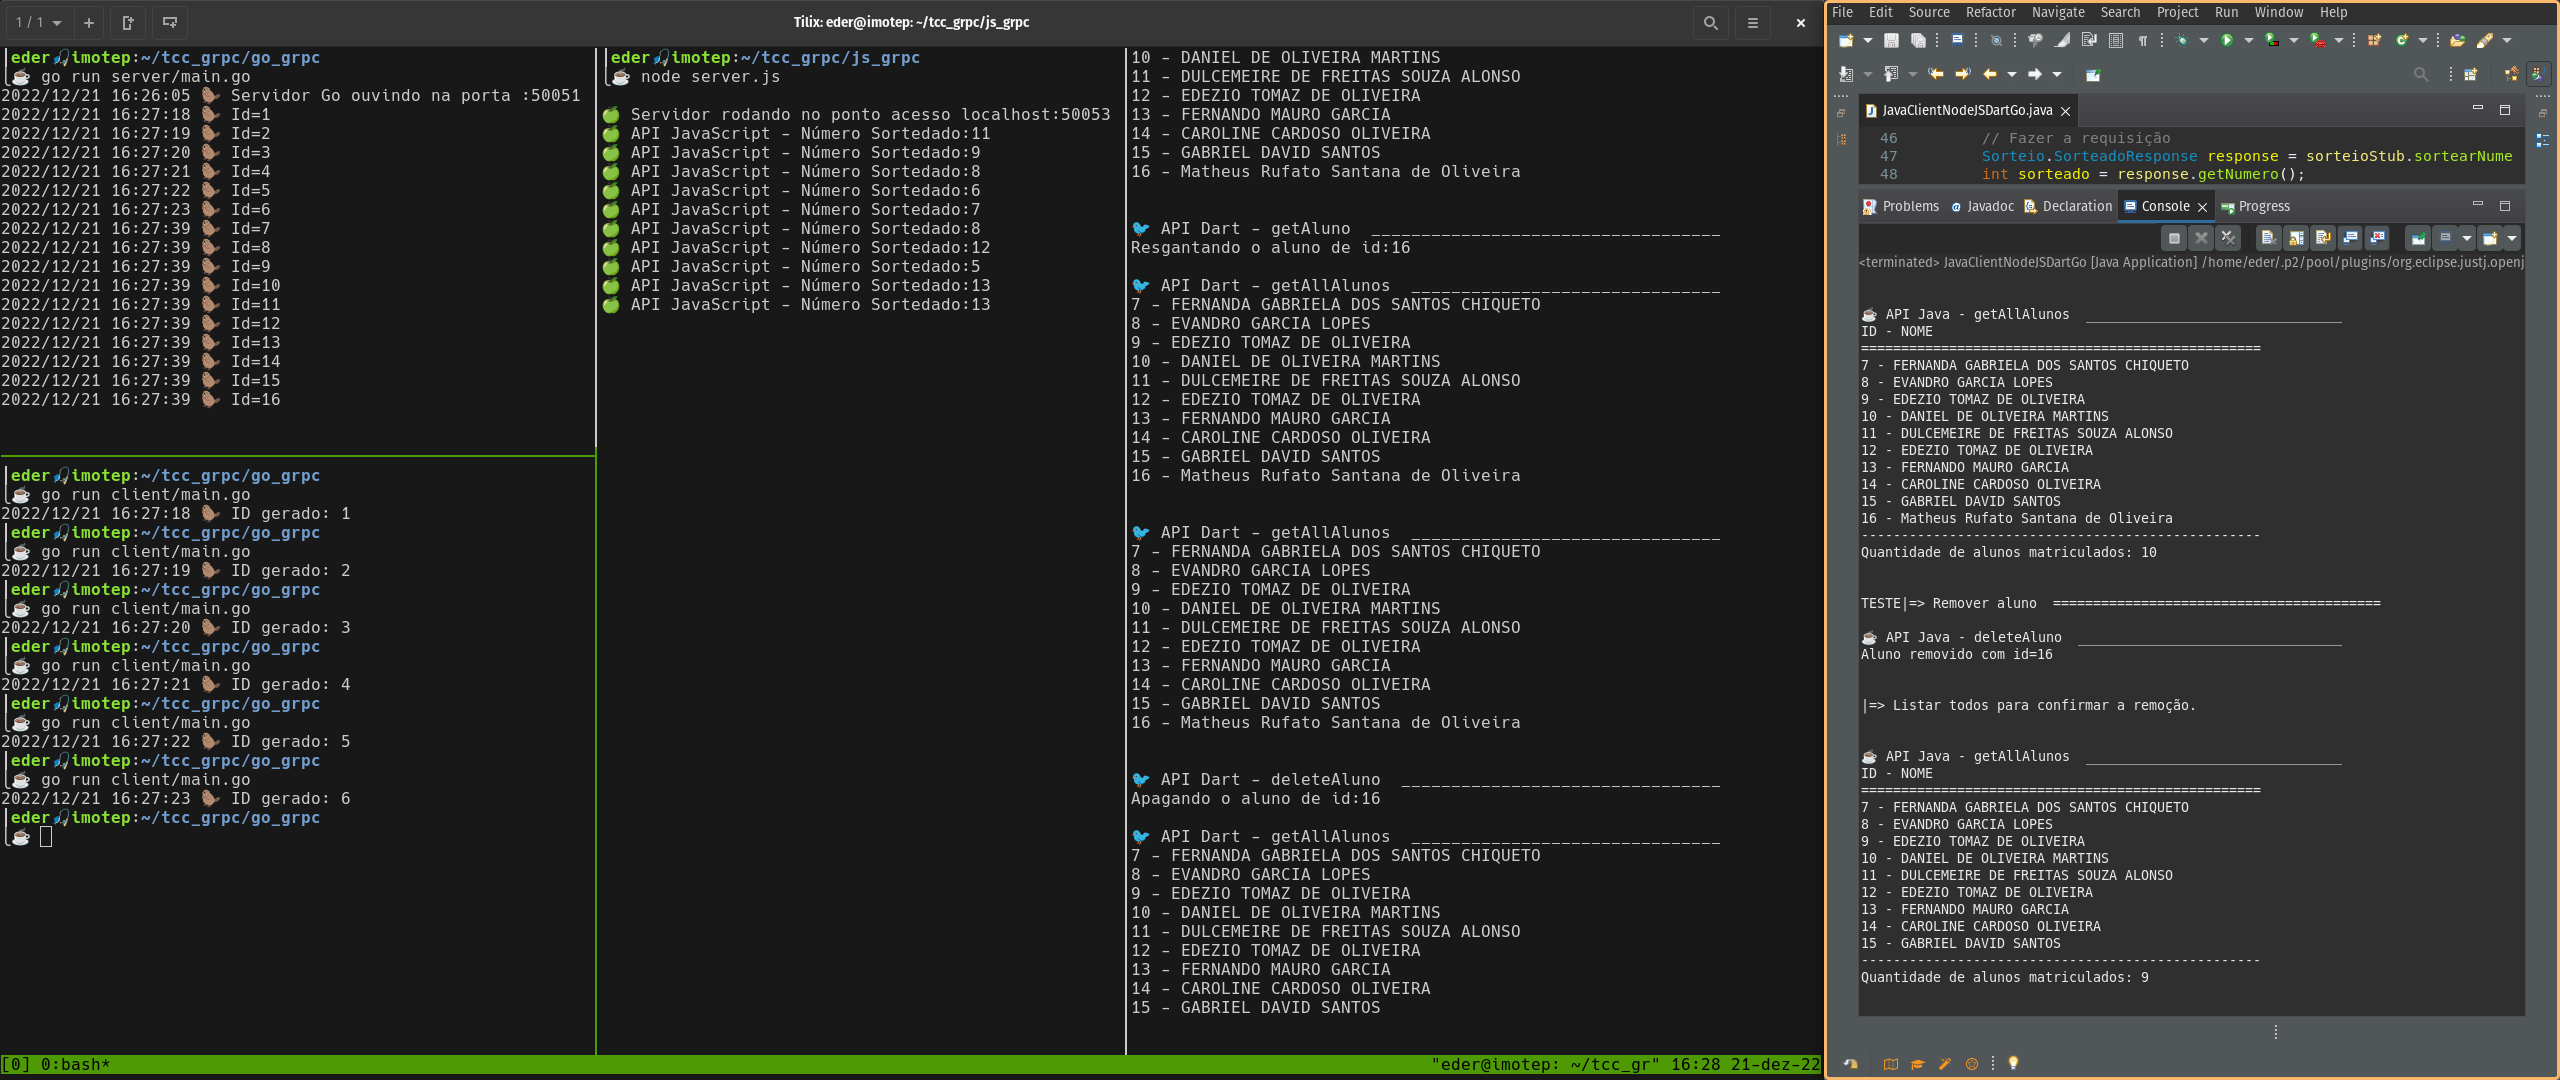
Task: Switch to the Problems tab
Action: coord(1901,206)
